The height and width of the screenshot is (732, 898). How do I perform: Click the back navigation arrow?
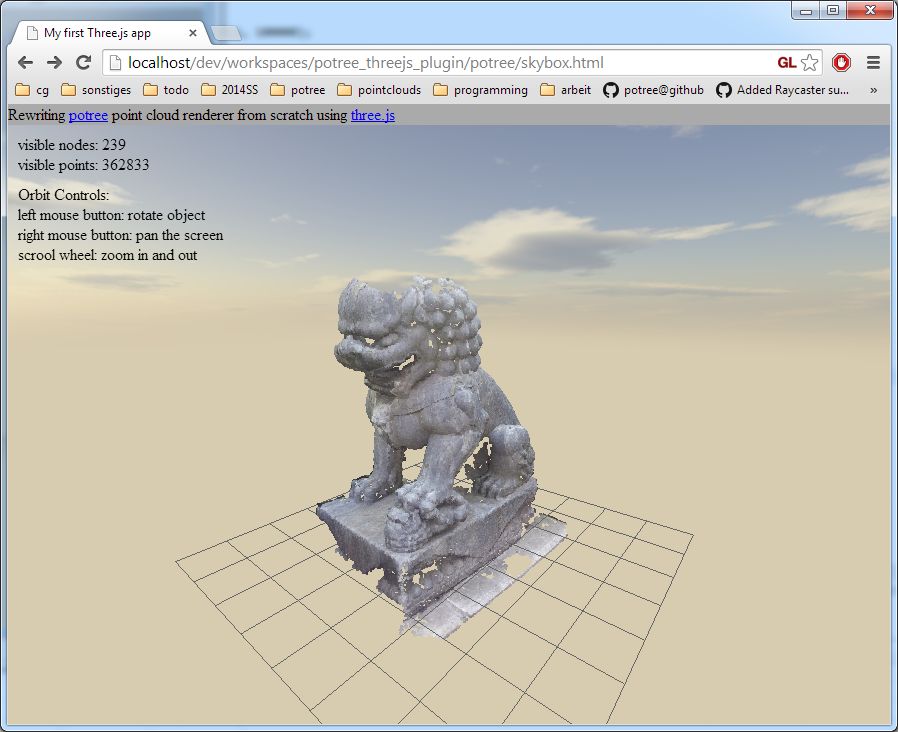pyautogui.click(x=24, y=61)
